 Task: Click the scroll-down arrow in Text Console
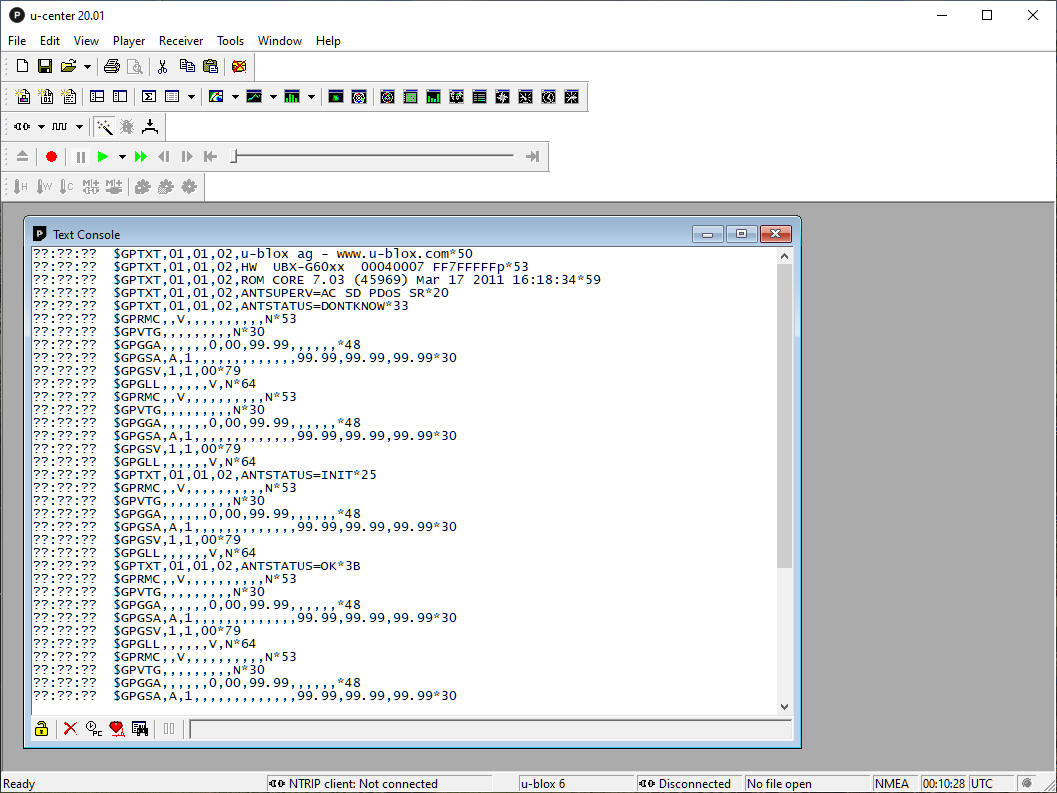784,707
